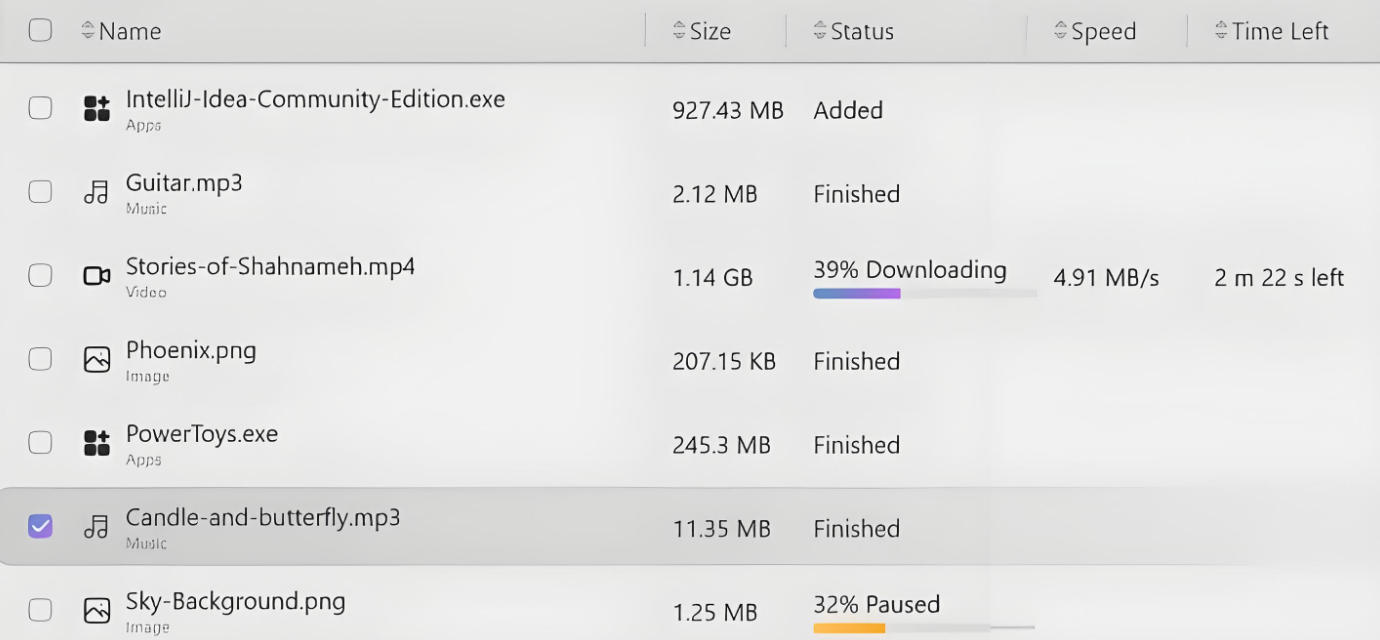Click the music note icon for Guitar.mp3
The image size is (1380, 640).
coord(96,191)
